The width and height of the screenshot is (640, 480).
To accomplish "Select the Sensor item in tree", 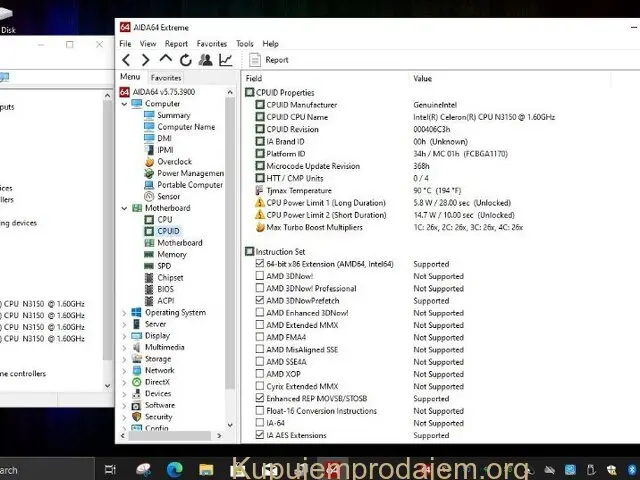I will 168,196.
